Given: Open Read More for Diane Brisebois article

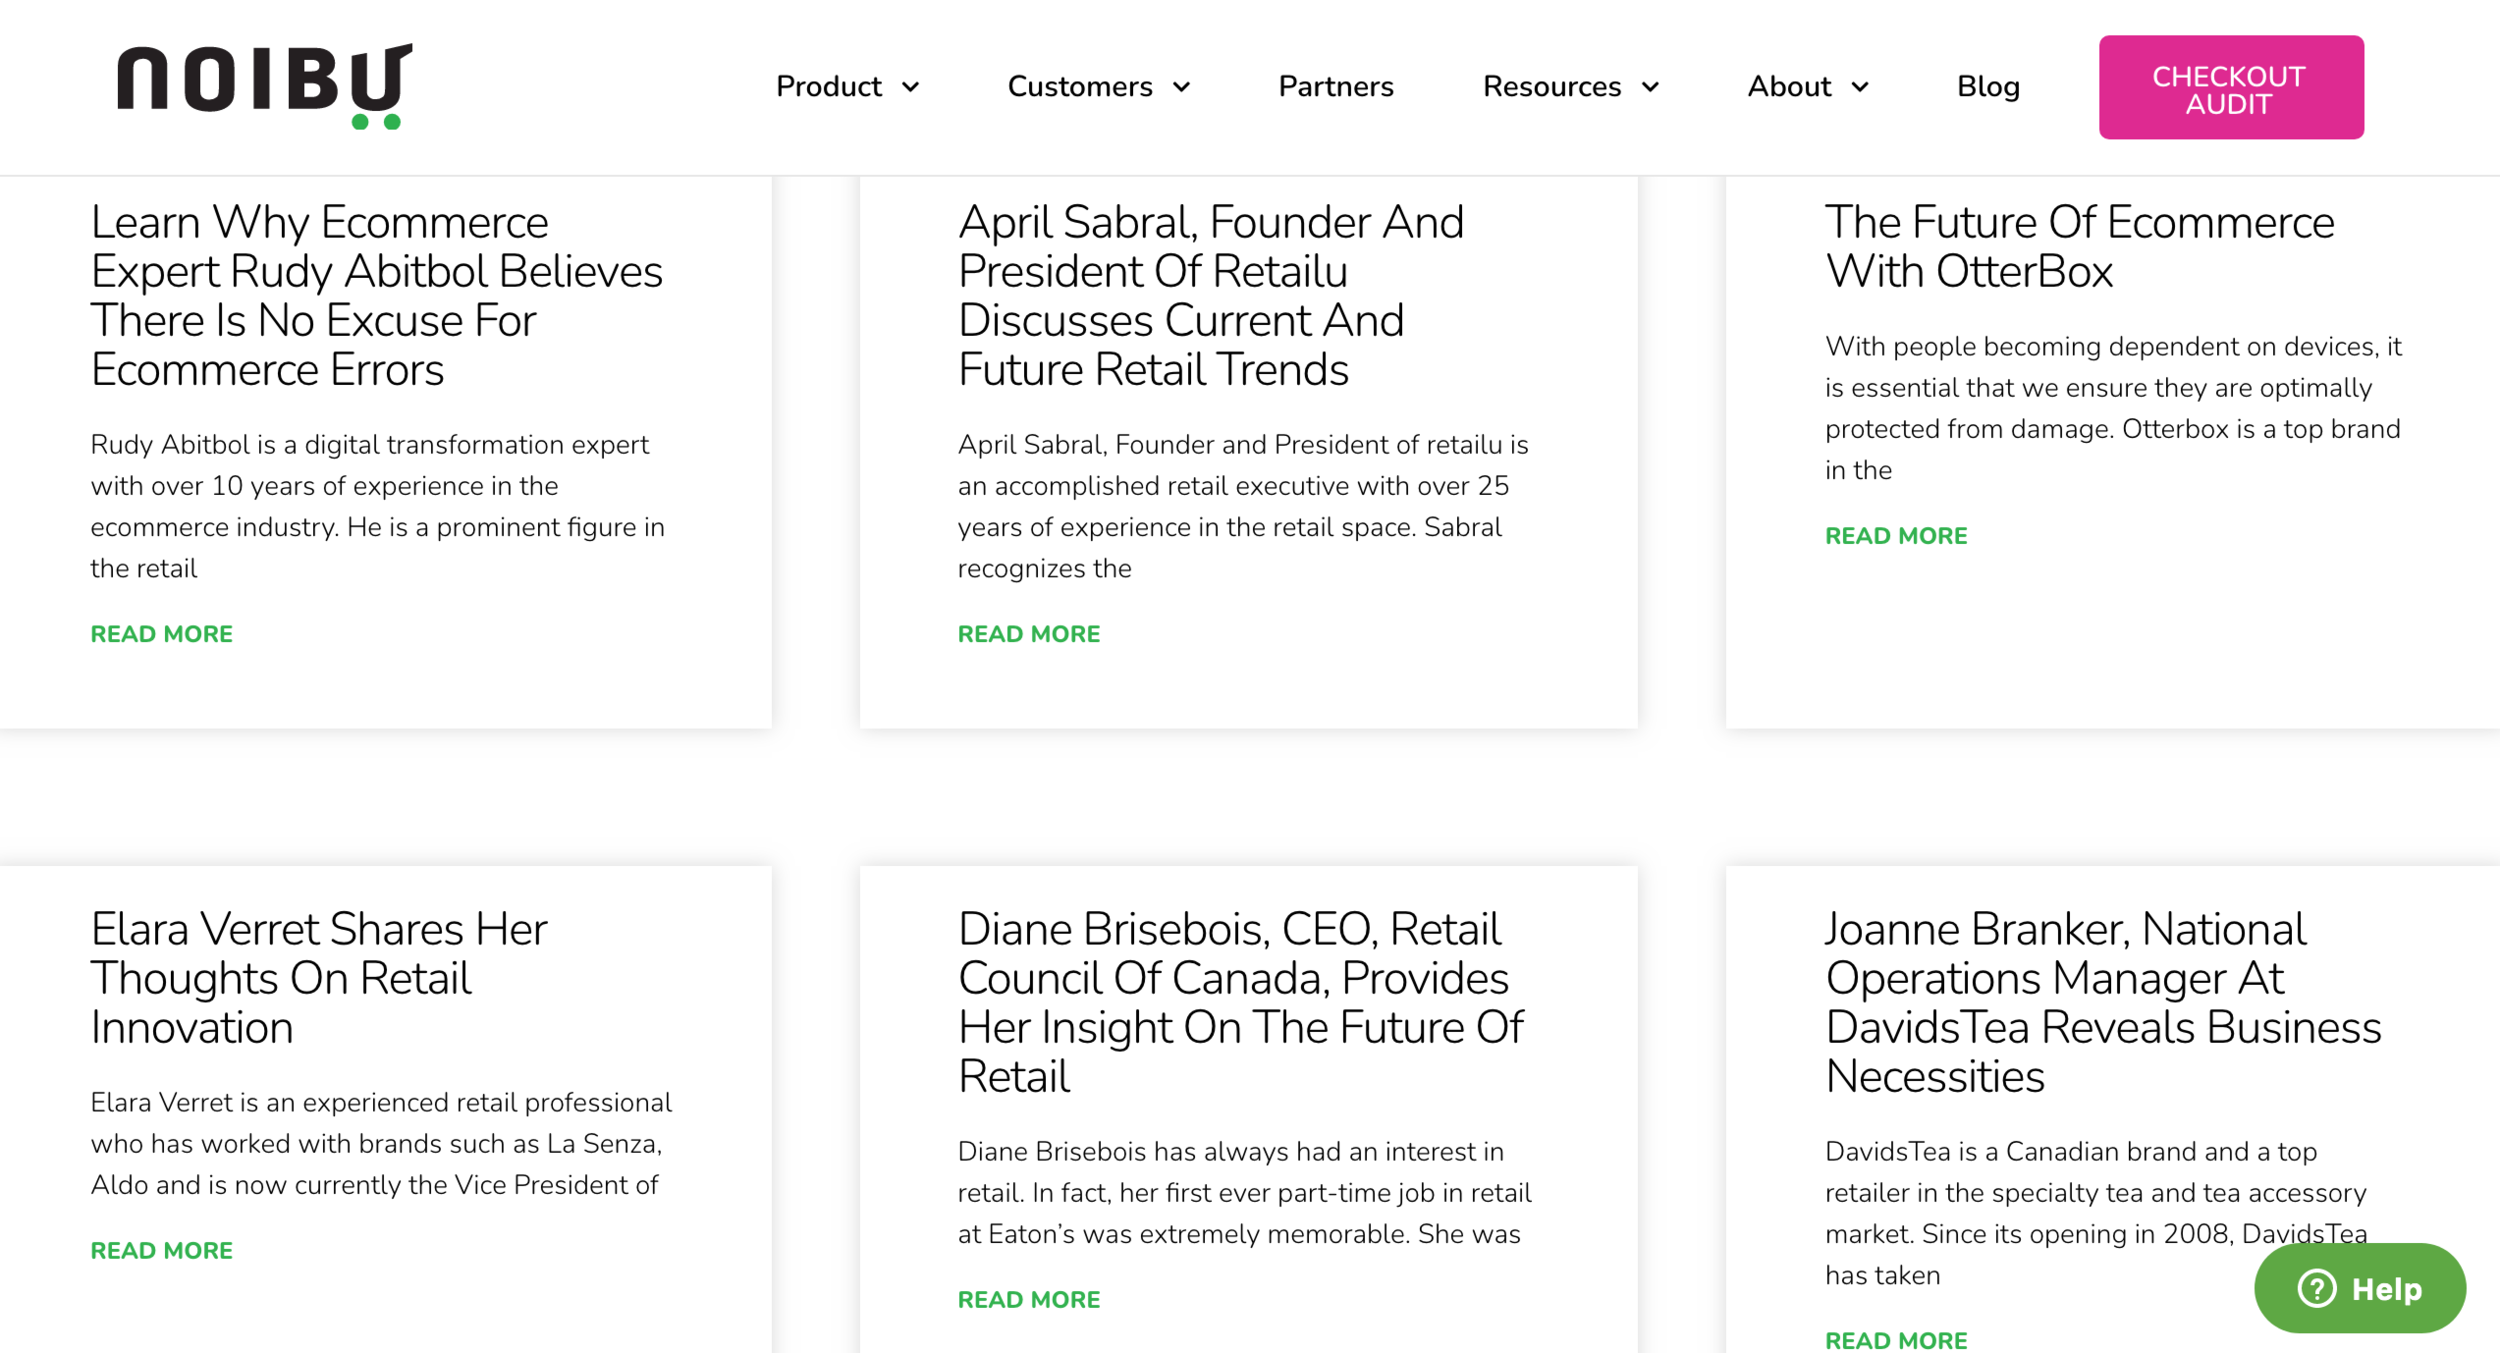Looking at the screenshot, I should coord(1029,1299).
